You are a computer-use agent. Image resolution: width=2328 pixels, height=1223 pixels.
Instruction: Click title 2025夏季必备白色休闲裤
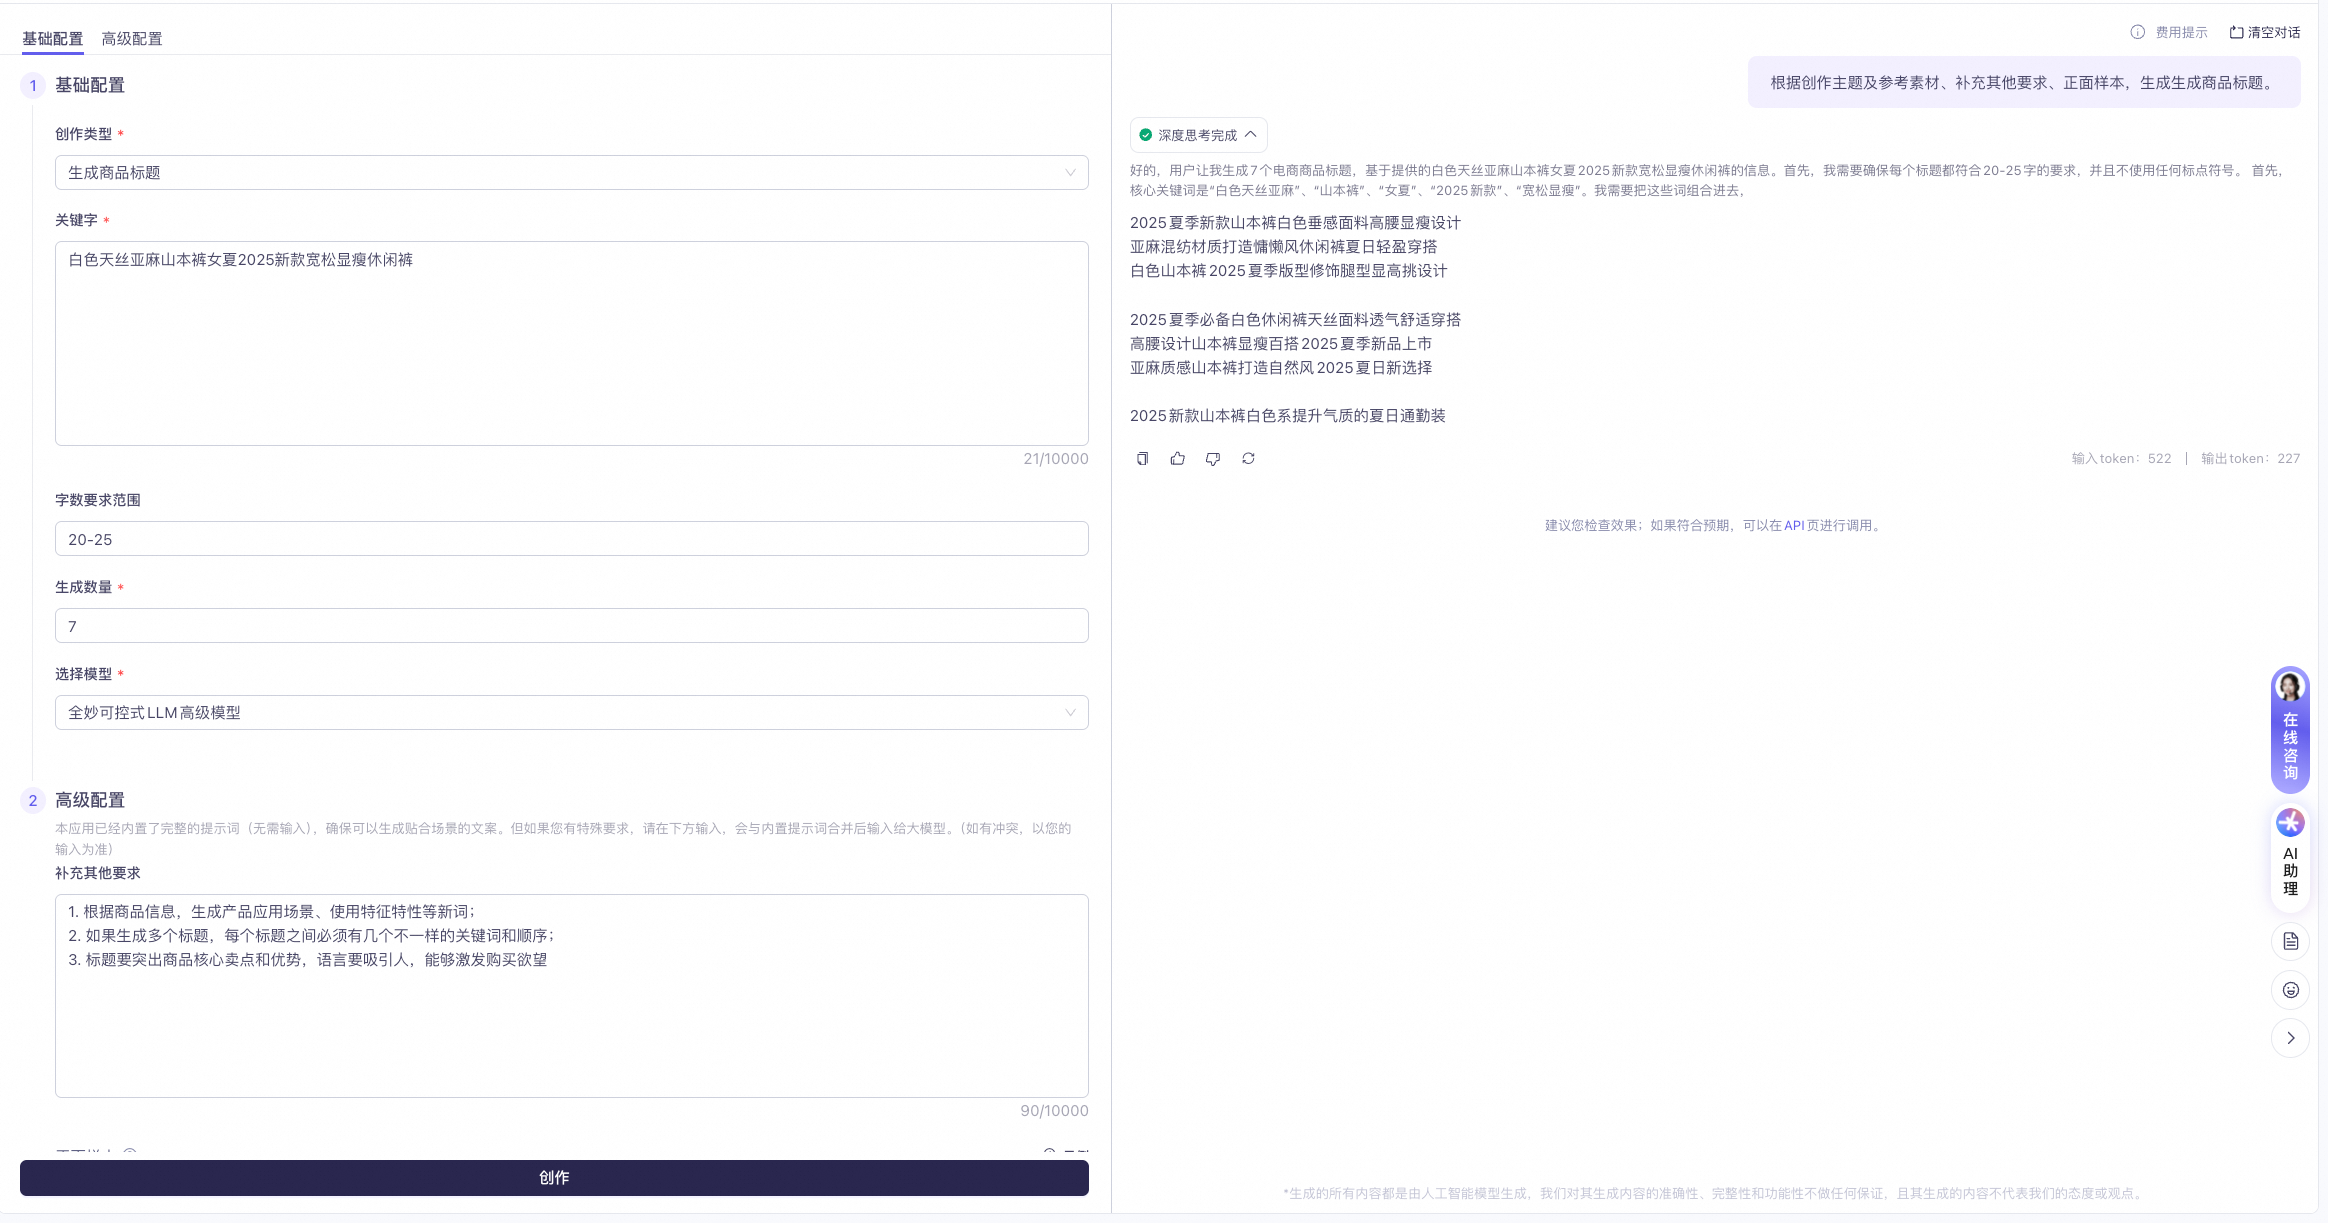pos(1295,320)
